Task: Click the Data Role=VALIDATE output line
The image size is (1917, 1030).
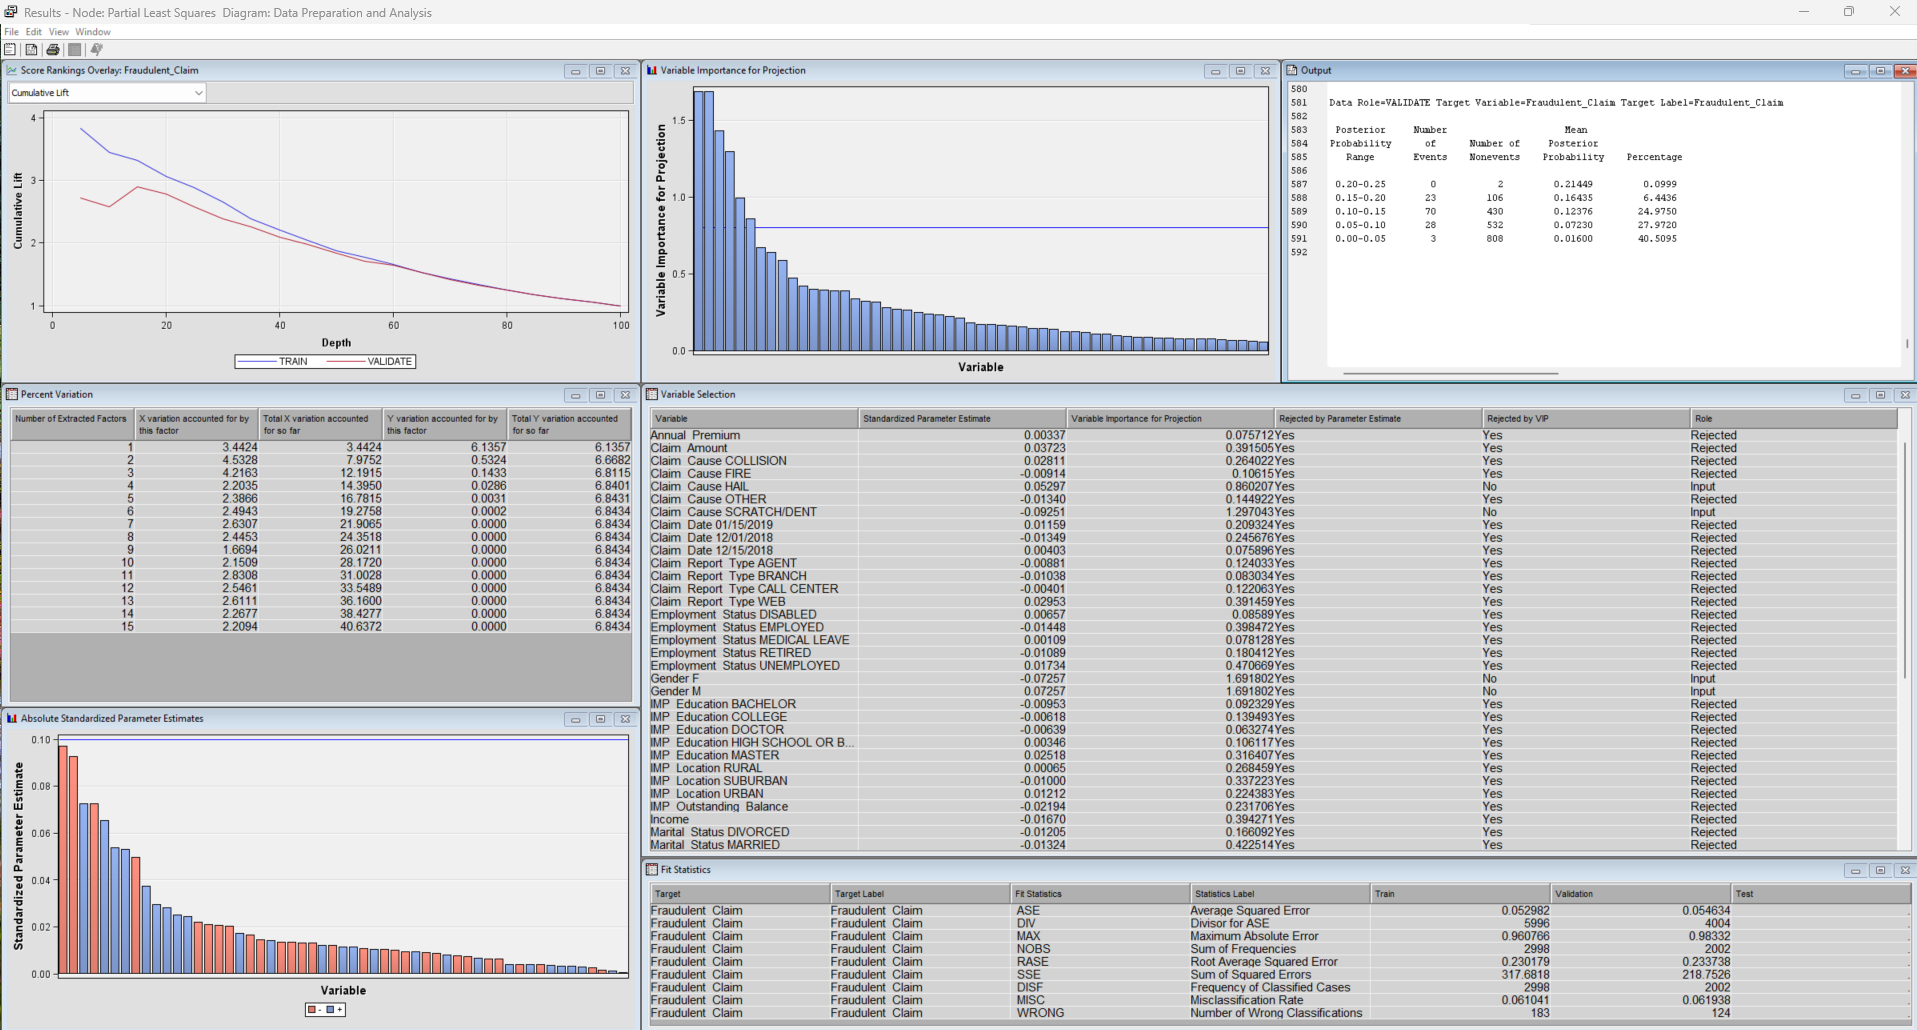Action: click(1556, 103)
